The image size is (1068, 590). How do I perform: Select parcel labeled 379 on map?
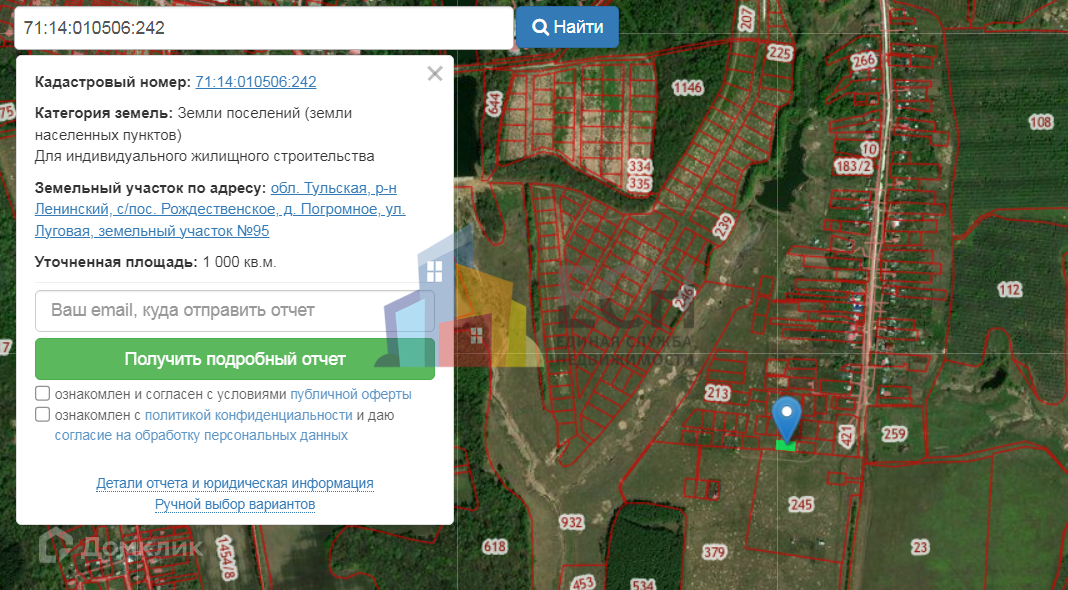click(x=714, y=552)
